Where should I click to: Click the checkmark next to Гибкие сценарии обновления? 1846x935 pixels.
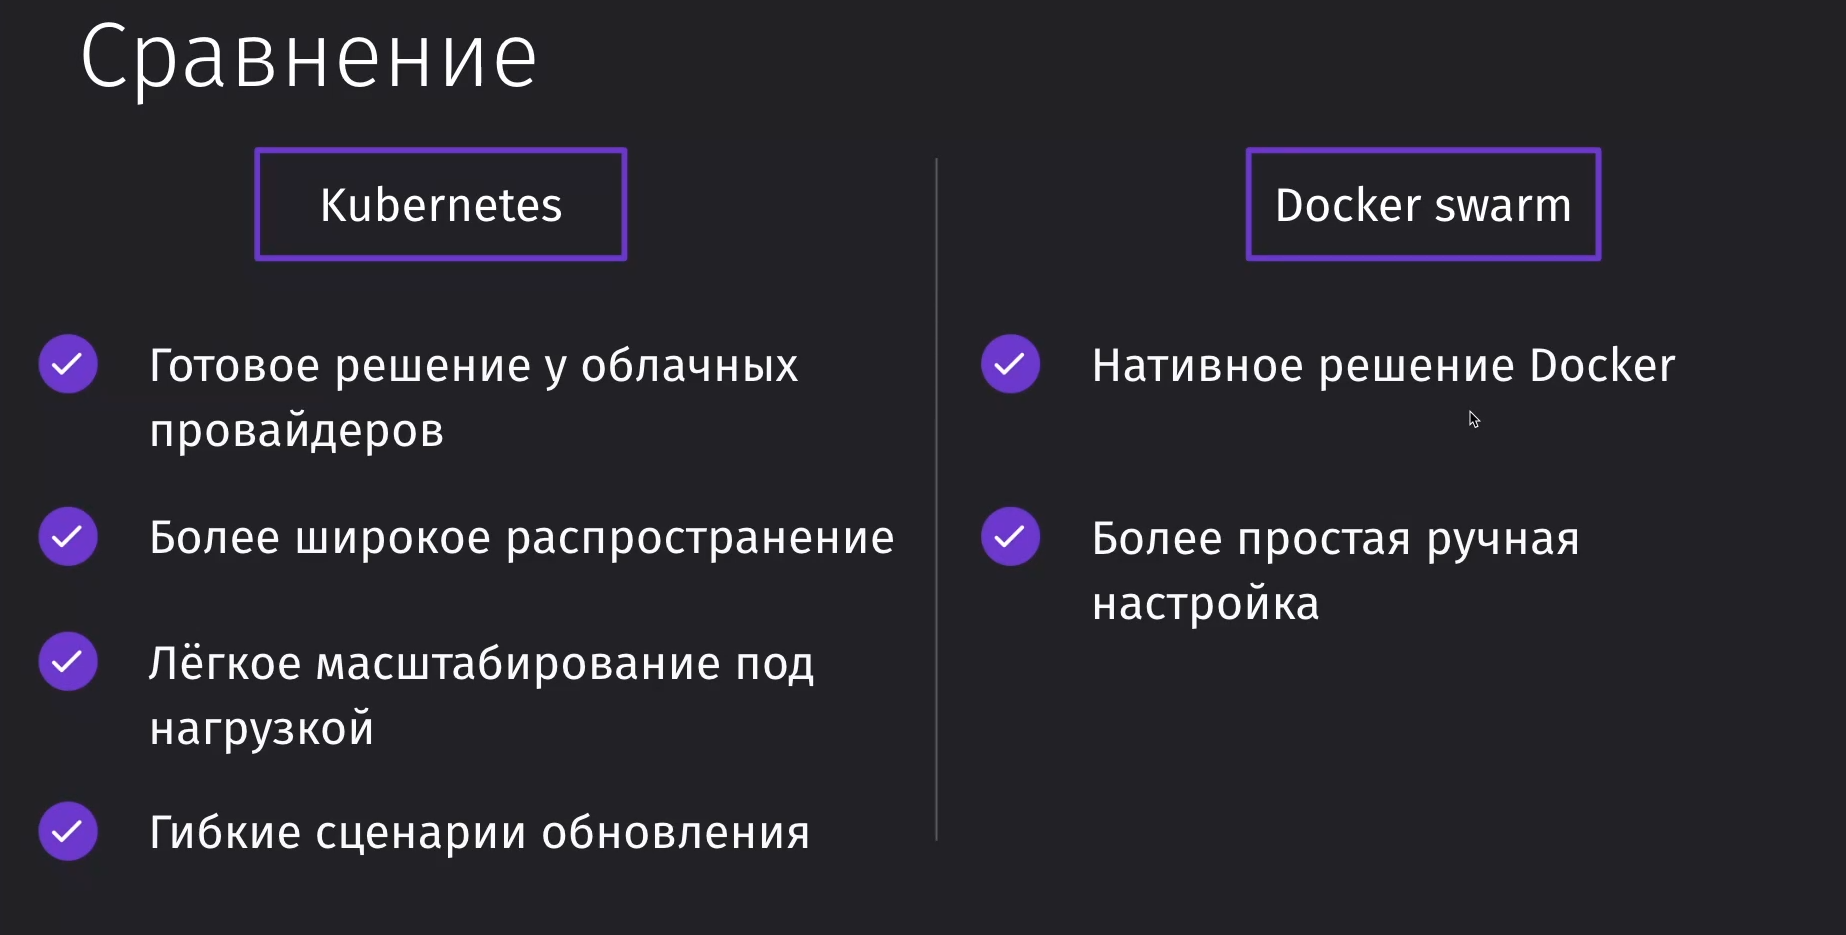[x=68, y=831]
